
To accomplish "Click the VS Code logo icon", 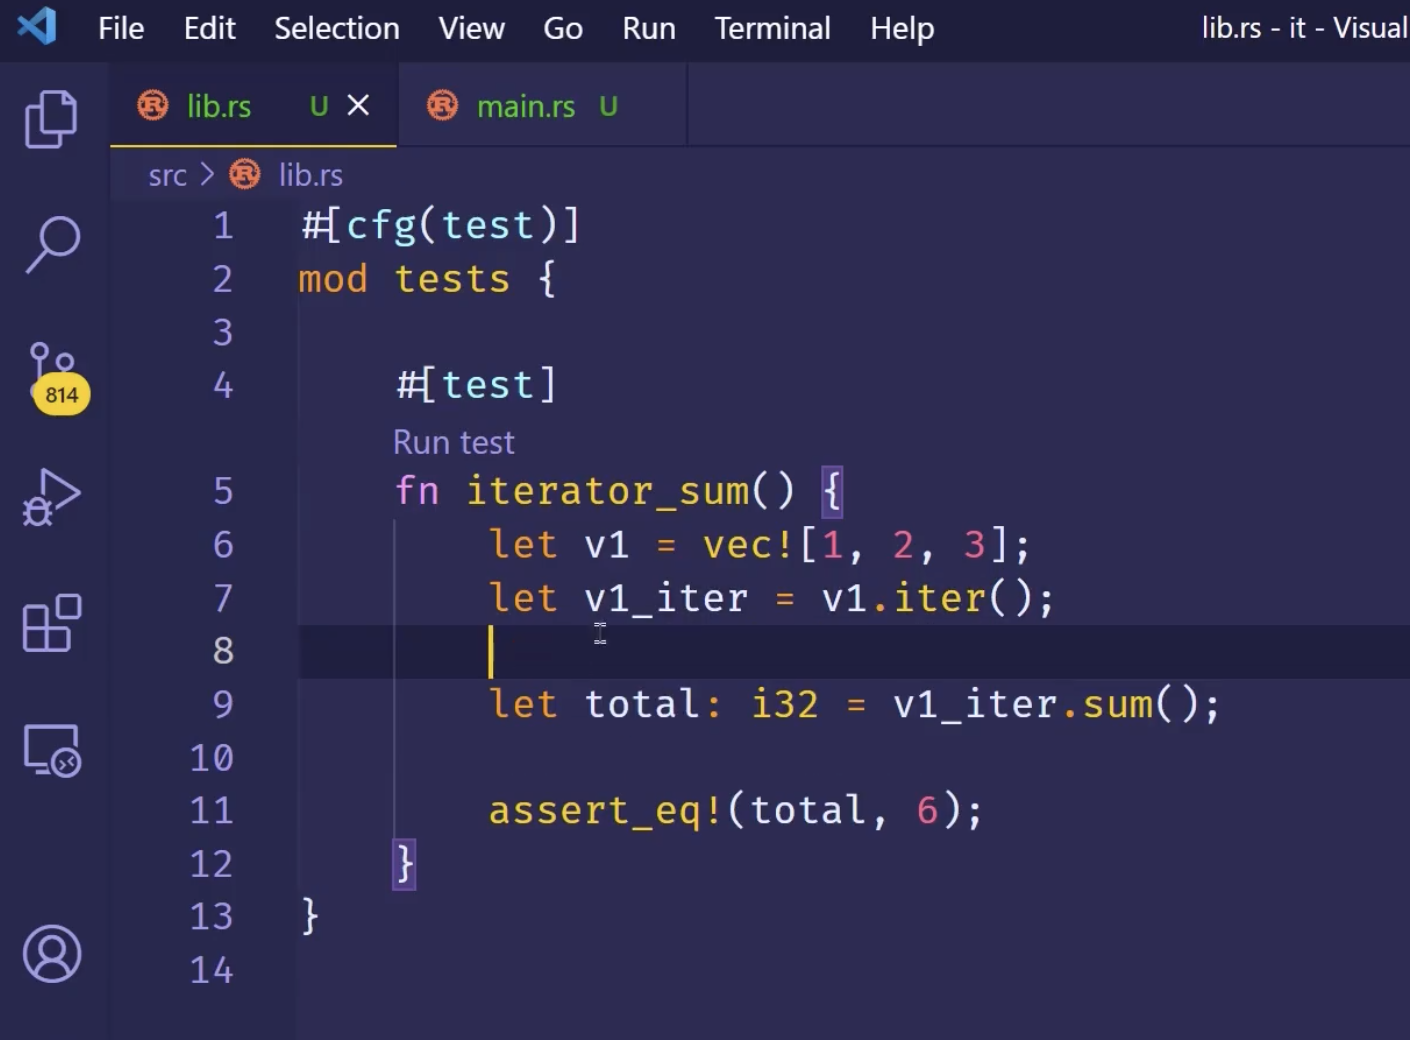I will [x=37, y=27].
